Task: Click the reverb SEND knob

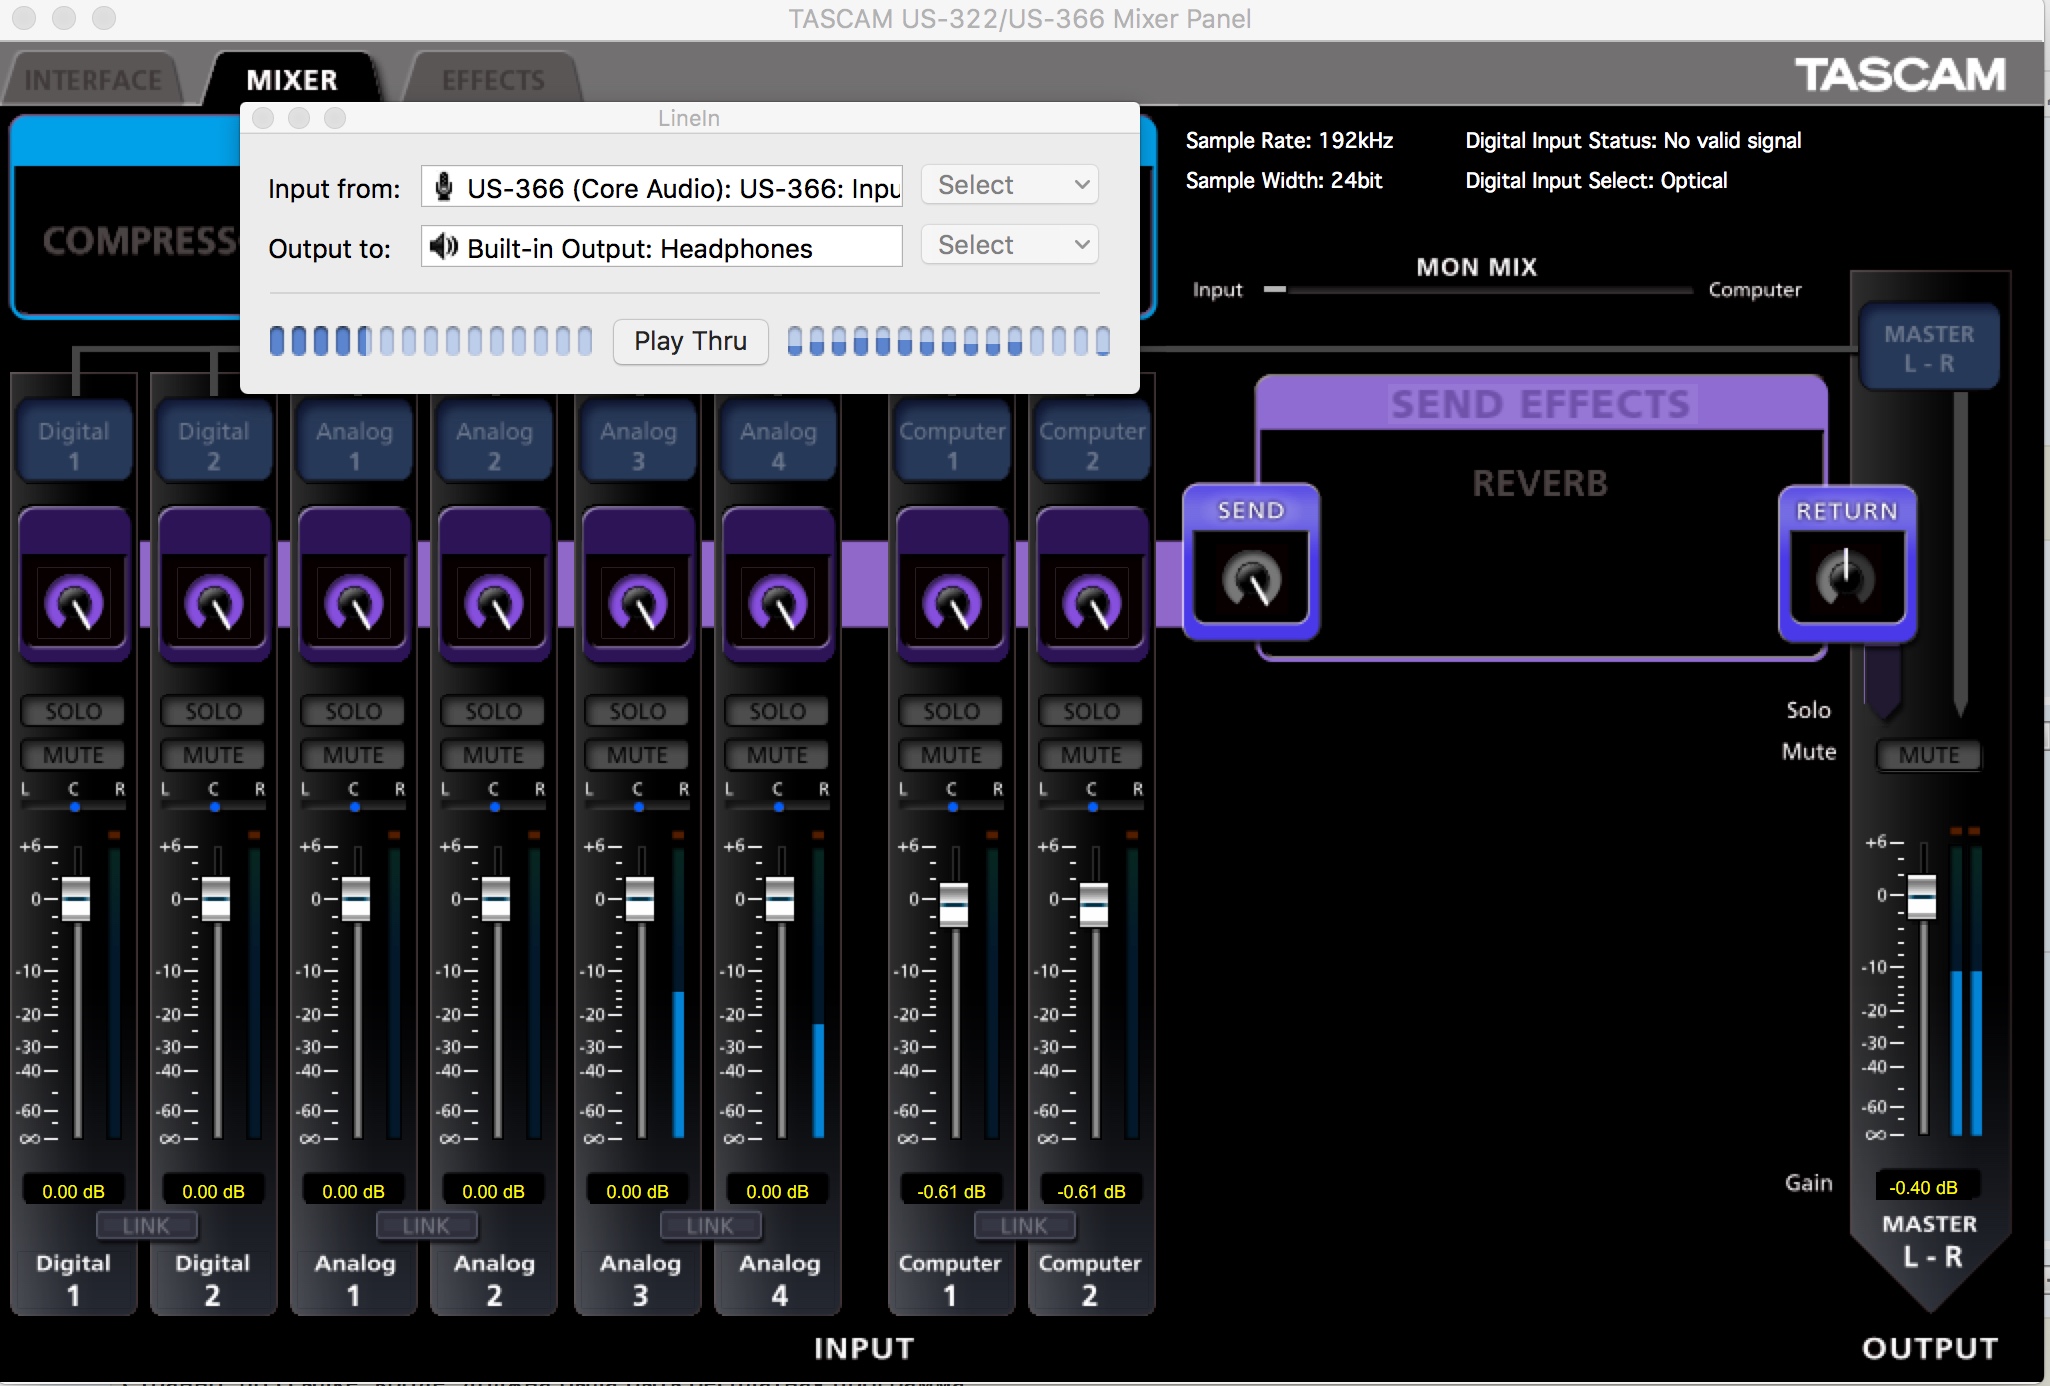Action: pos(1251,579)
